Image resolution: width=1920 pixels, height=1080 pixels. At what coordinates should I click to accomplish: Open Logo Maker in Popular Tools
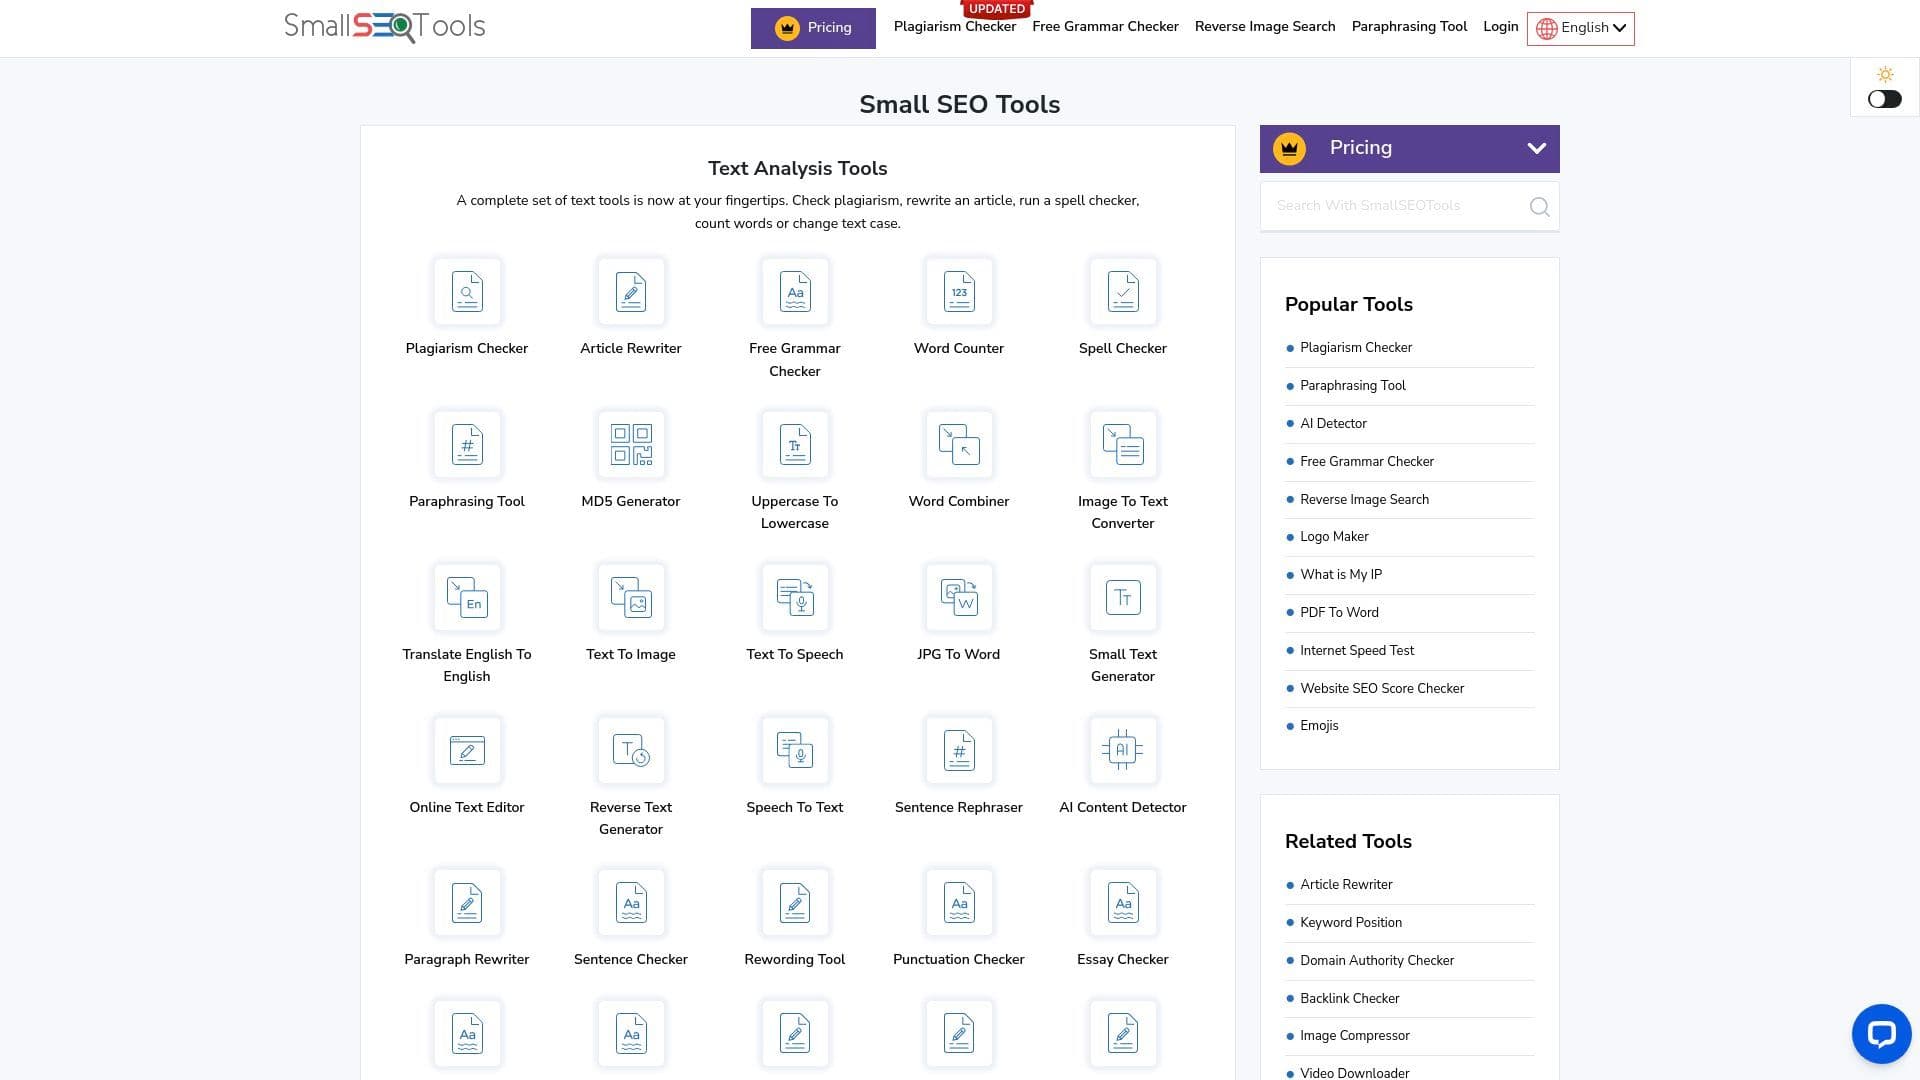click(1334, 537)
